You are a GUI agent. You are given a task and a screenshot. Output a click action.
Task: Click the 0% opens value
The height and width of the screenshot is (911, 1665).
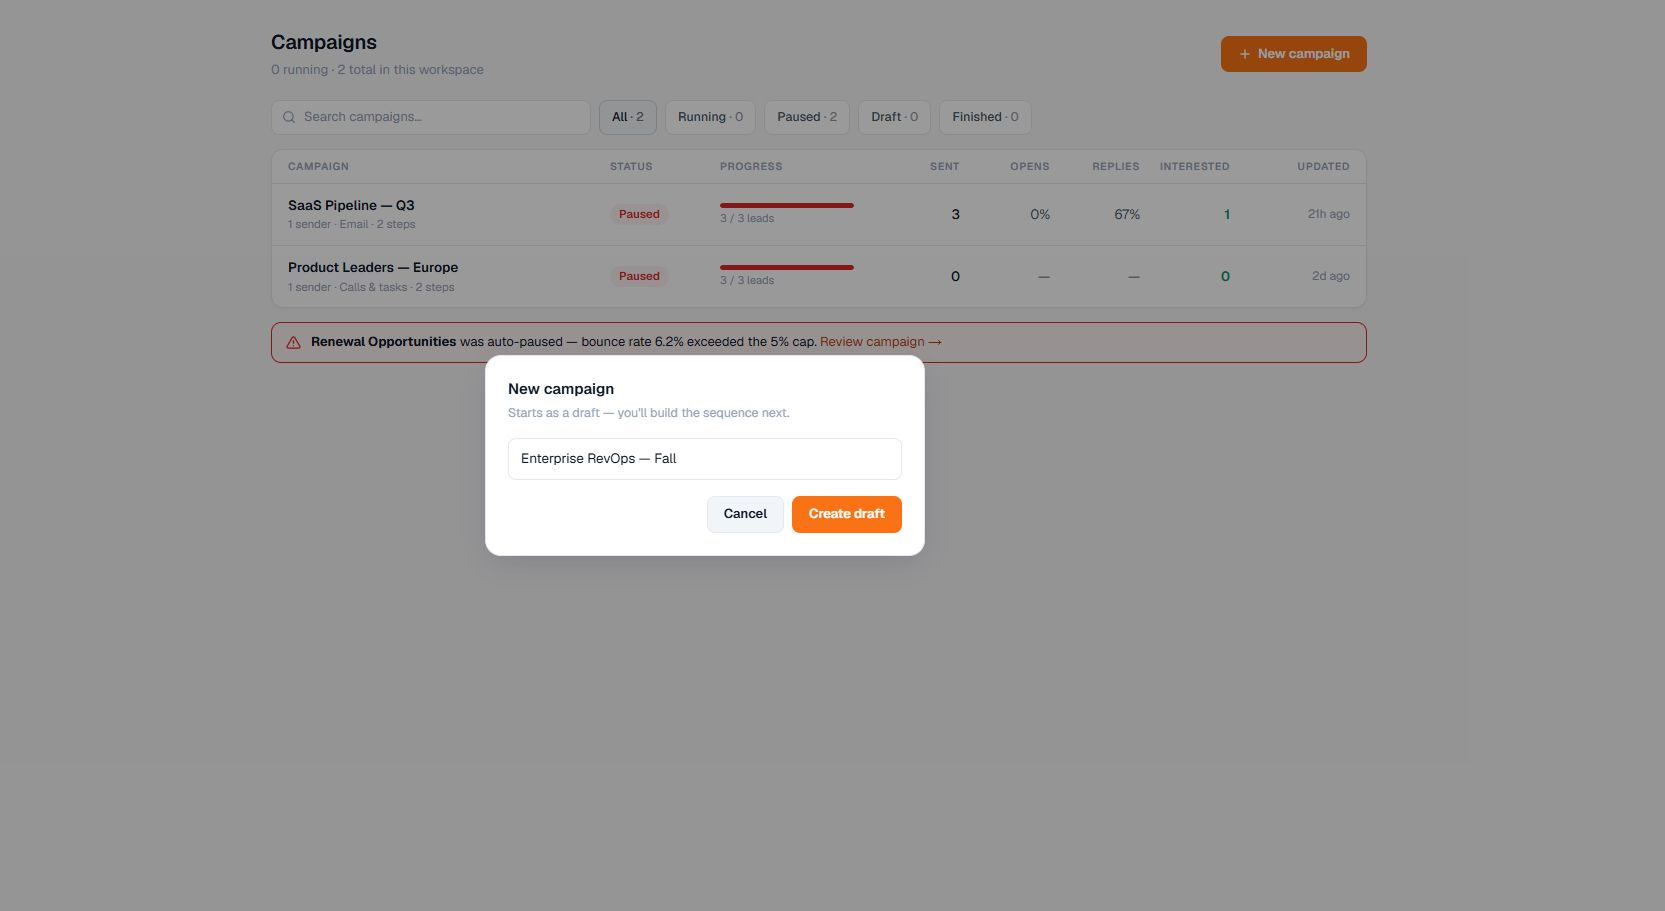tap(1040, 214)
